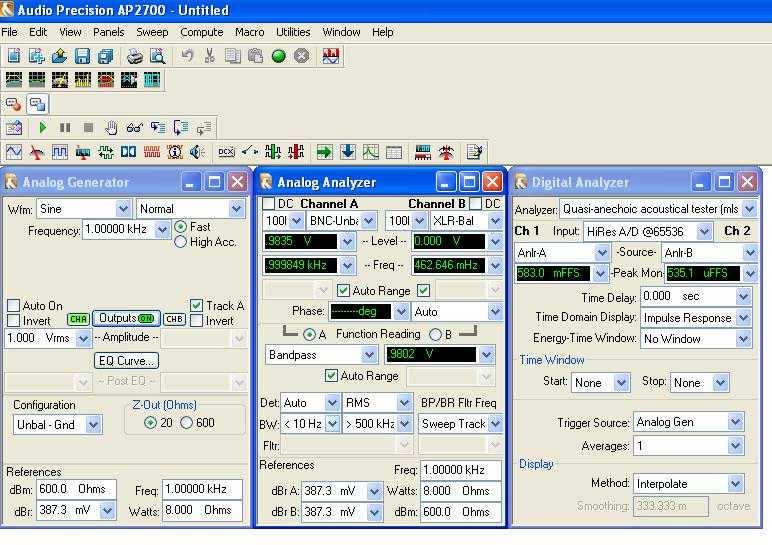The height and width of the screenshot is (545, 772).
Task: Open the Compute menu
Action: point(201,32)
